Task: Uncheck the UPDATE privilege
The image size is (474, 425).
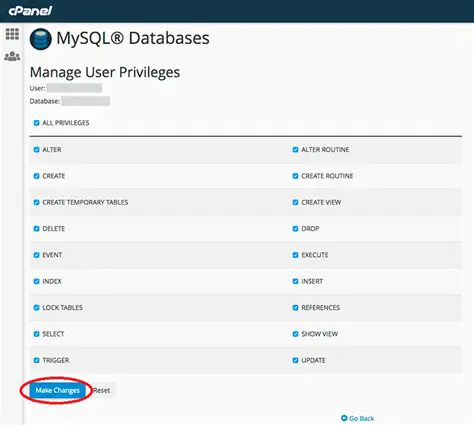Action: pyautogui.click(x=295, y=360)
